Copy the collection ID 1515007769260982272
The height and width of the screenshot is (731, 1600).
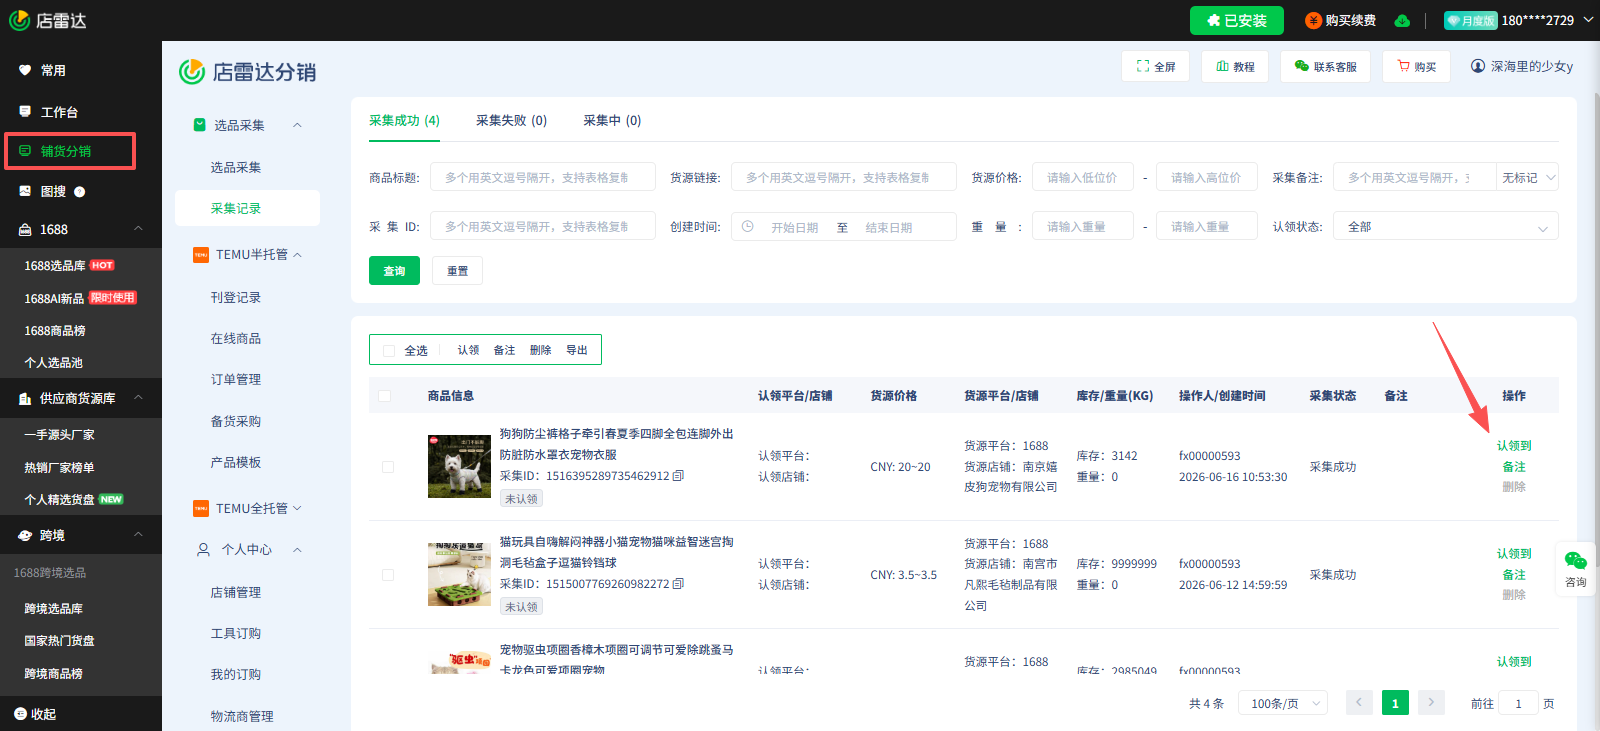click(678, 584)
